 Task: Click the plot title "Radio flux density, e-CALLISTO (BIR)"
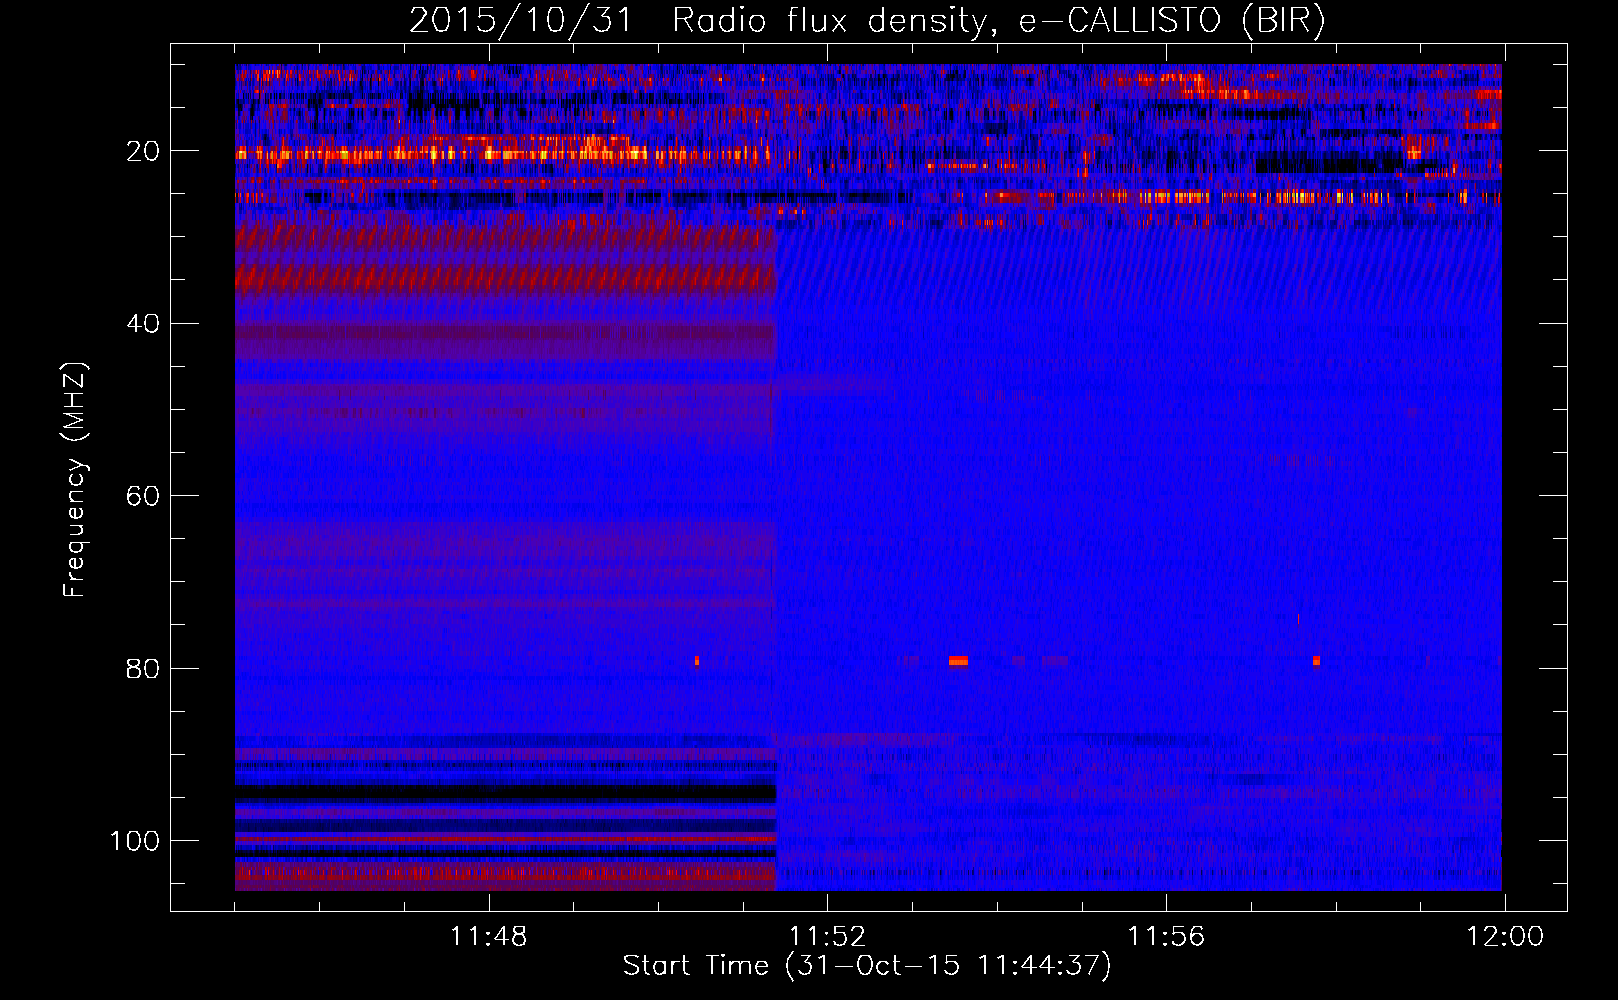(999, 21)
